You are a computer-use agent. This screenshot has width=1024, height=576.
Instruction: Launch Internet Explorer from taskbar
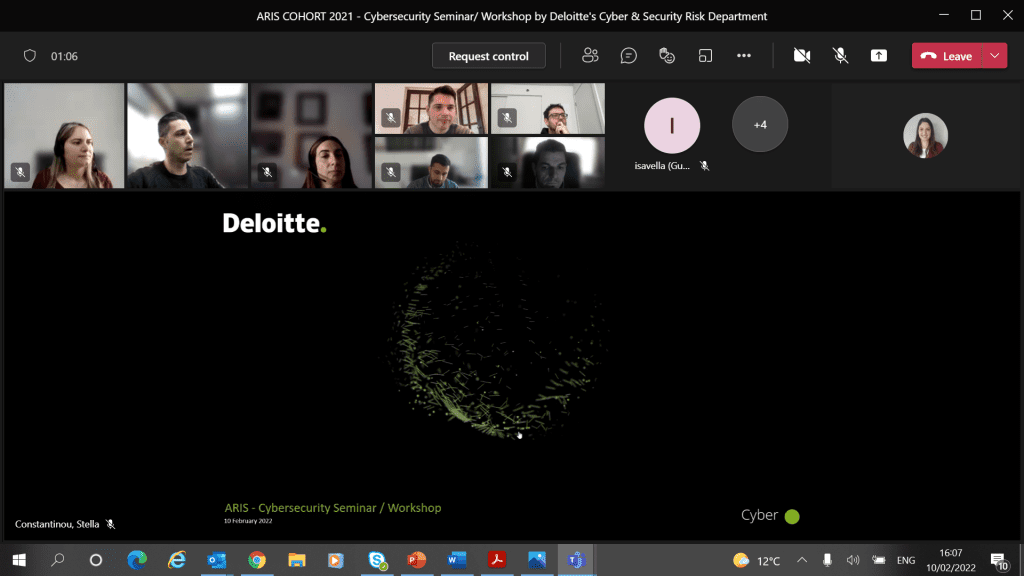177,560
